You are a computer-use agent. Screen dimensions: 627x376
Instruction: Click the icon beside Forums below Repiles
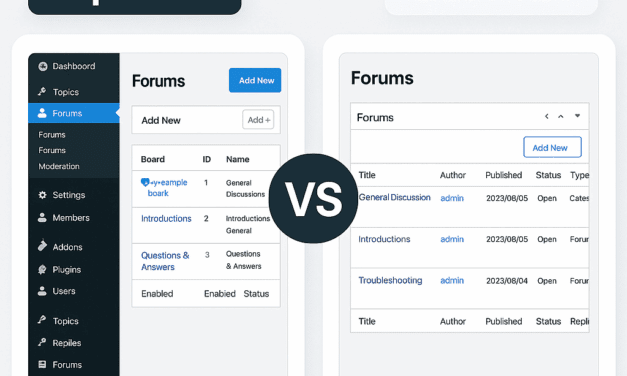click(x=42, y=364)
